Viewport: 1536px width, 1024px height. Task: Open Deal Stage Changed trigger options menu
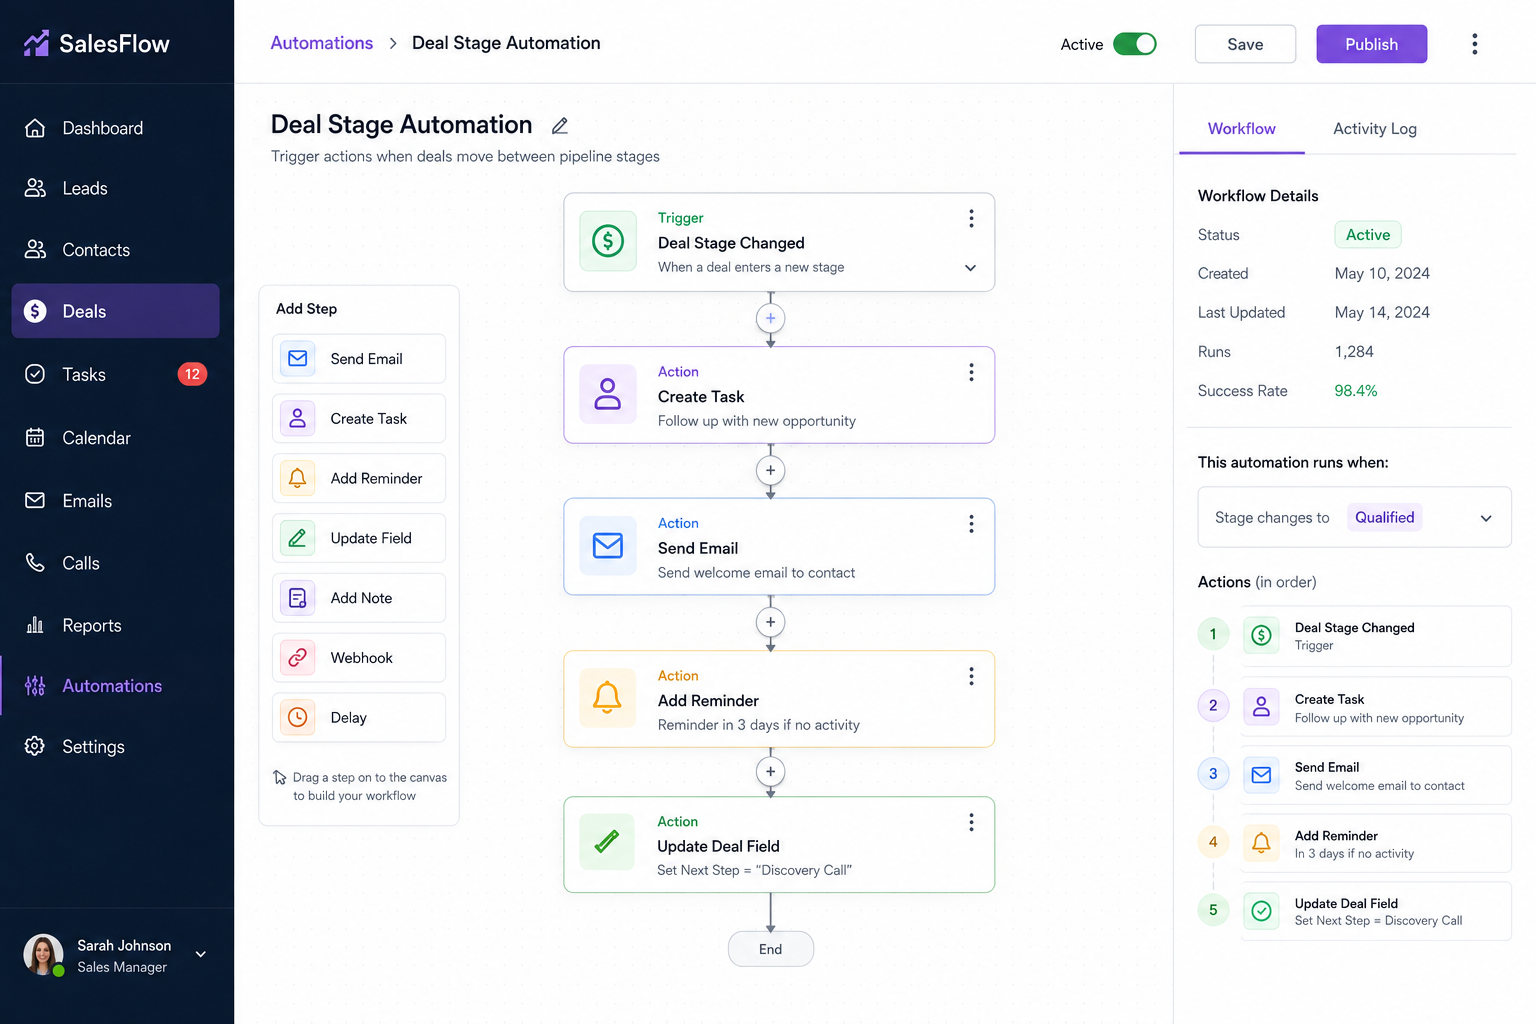[971, 219]
